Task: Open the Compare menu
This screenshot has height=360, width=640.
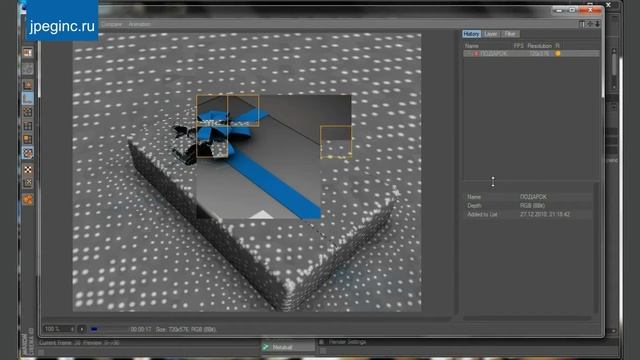Action: [x=112, y=24]
